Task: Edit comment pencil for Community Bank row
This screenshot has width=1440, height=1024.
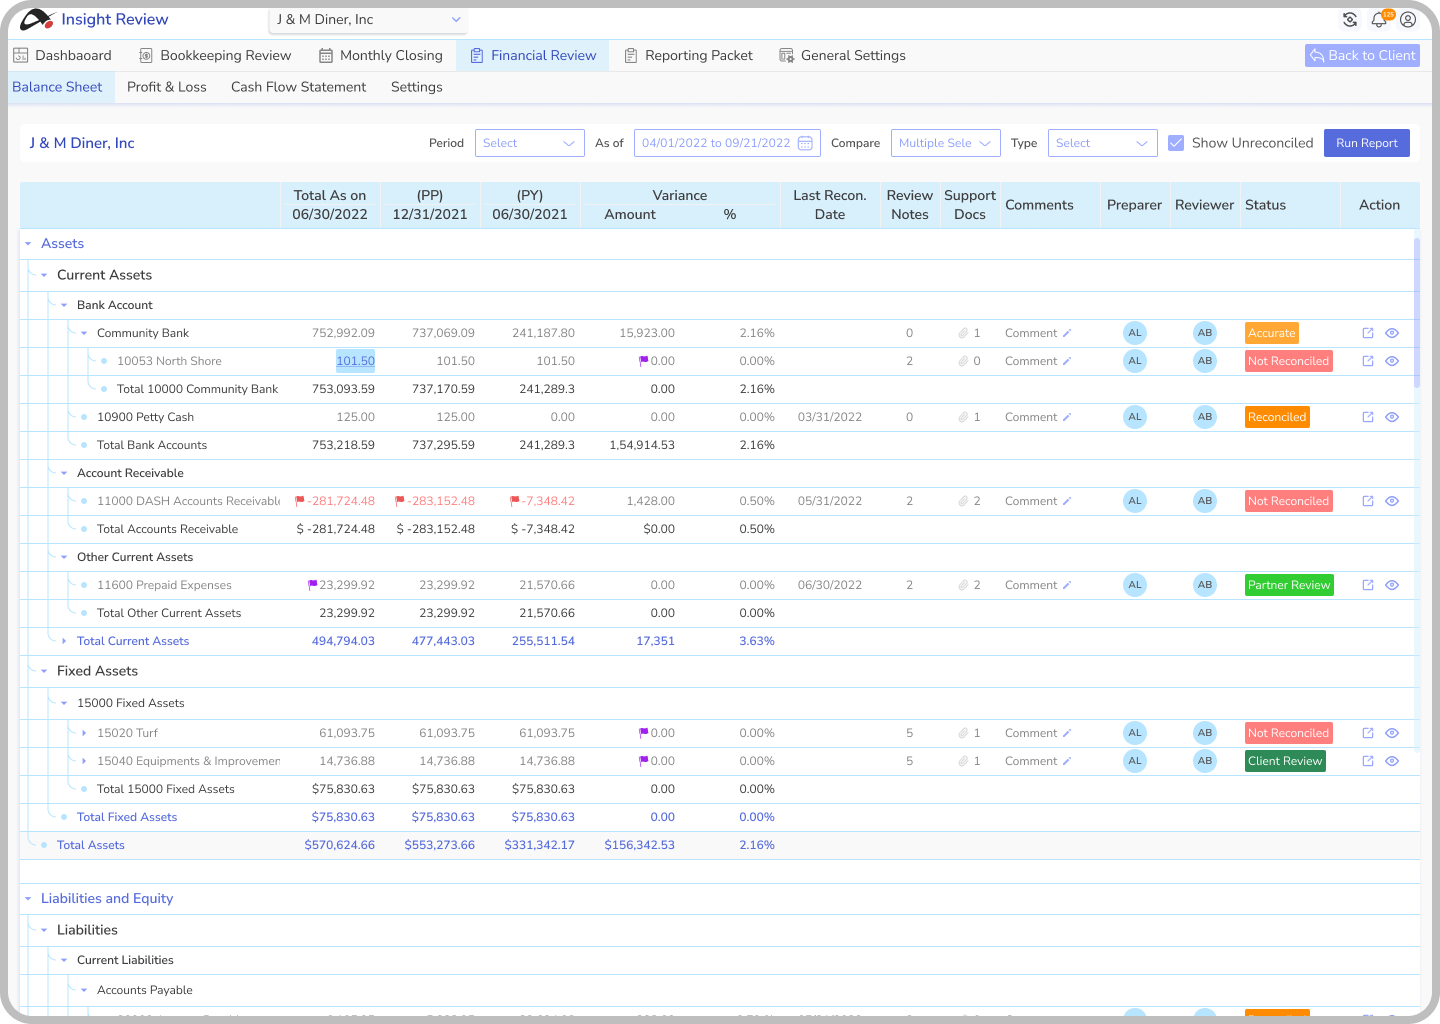Action: (1067, 333)
